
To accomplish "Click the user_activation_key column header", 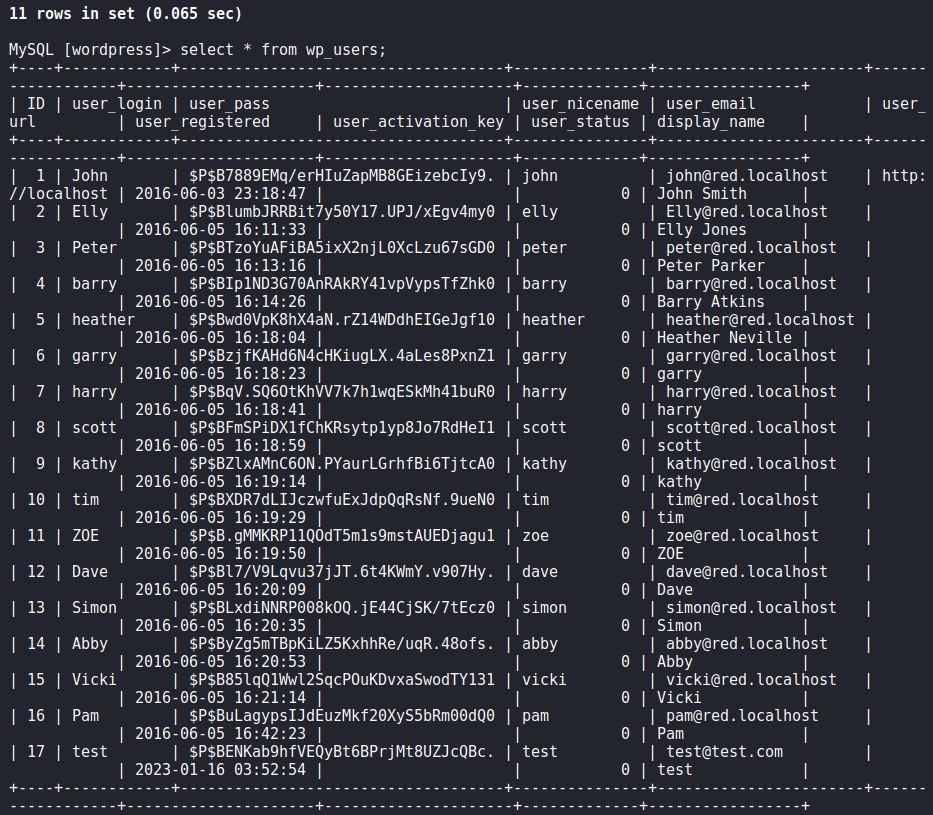I will [418, 122].
